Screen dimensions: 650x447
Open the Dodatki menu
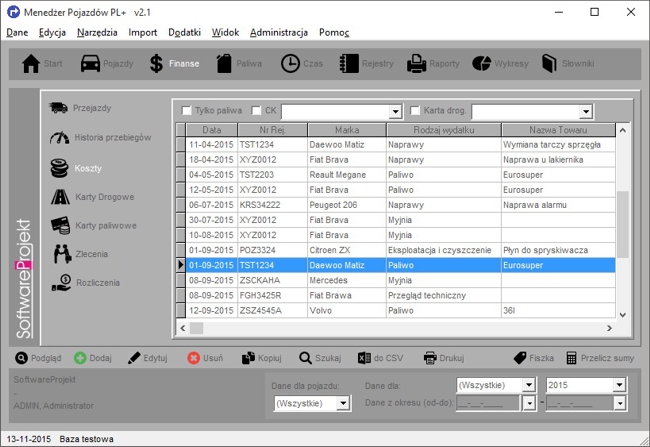184,32
